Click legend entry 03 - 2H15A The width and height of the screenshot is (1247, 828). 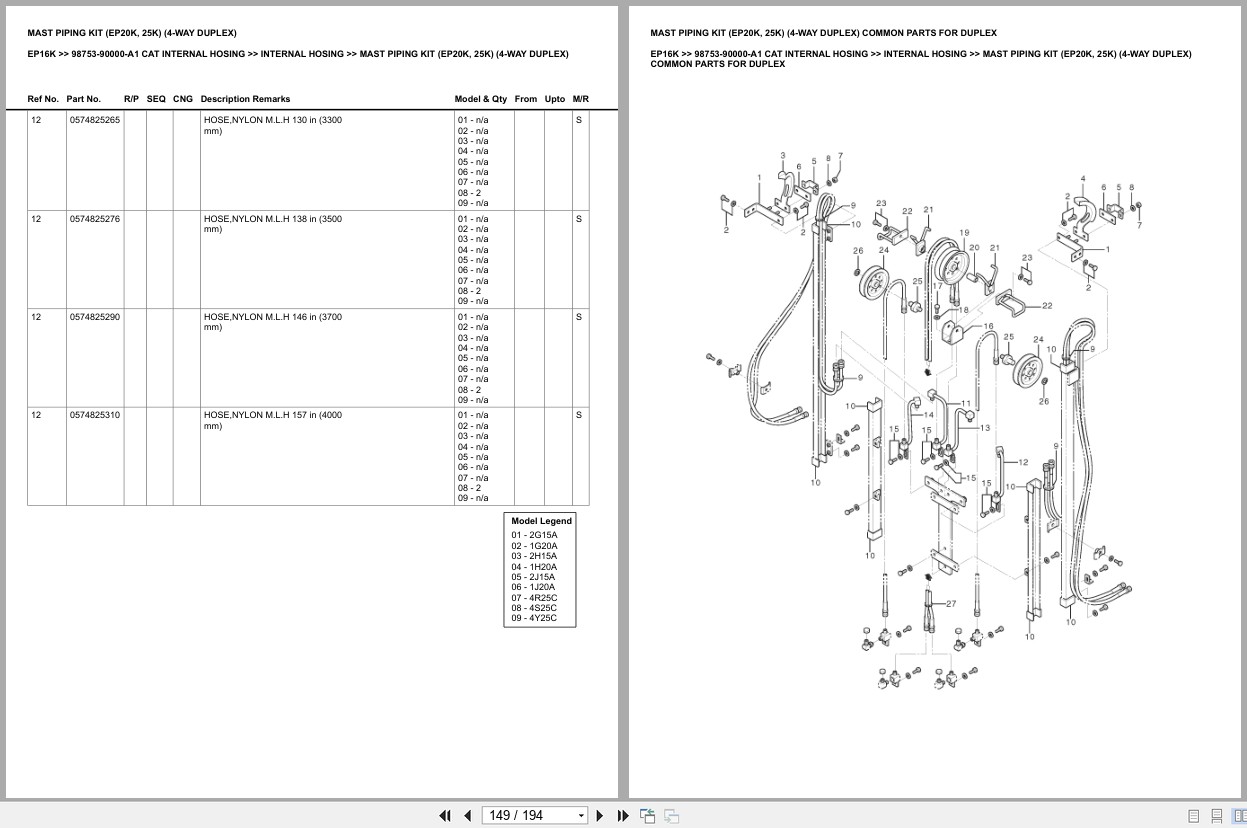click(x=535, y=556)
